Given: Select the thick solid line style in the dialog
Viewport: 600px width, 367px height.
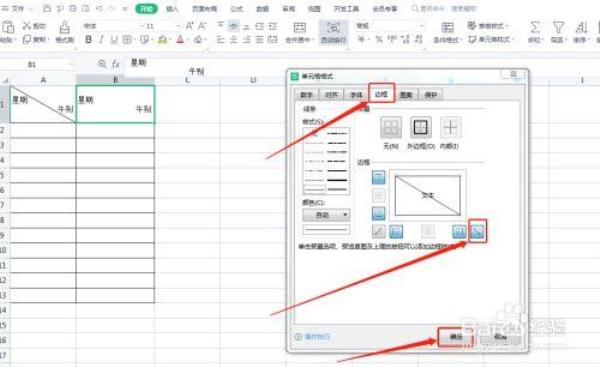Looking at the screenshot, I should point(337,180).
